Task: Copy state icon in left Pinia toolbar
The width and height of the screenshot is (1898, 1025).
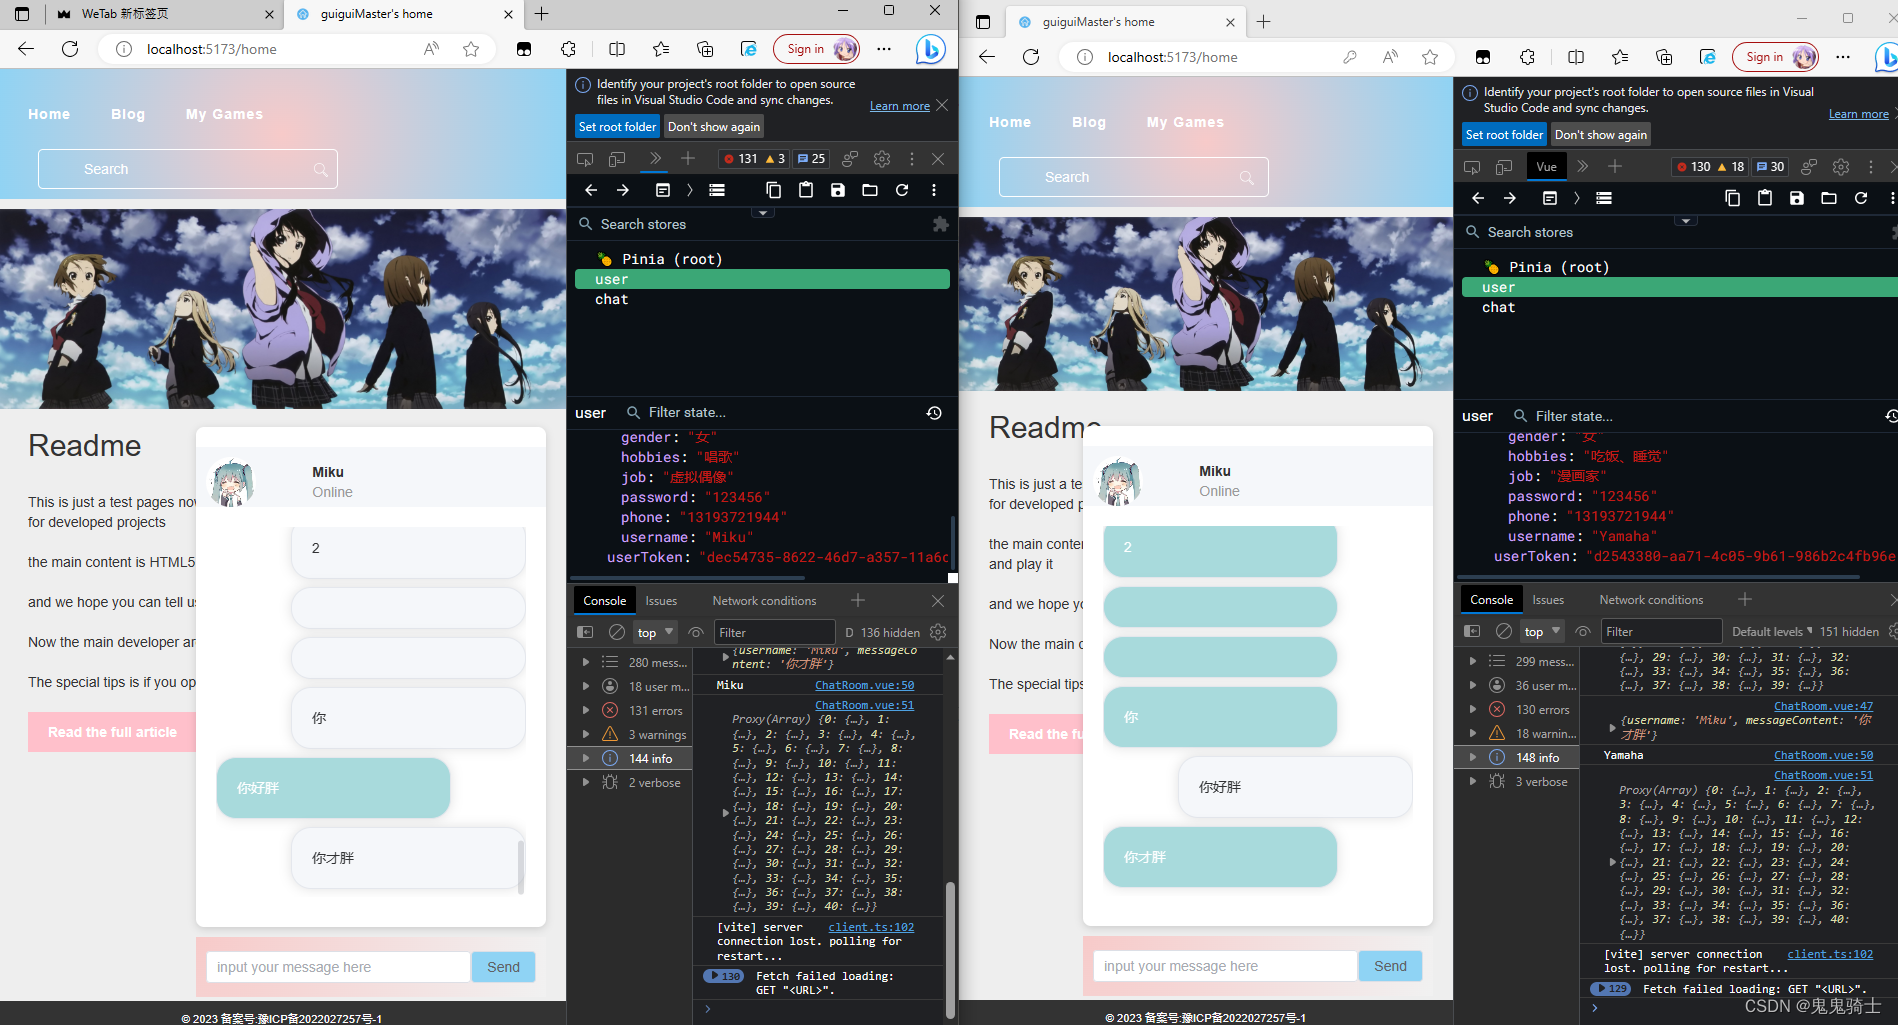Action: [773, 190]
